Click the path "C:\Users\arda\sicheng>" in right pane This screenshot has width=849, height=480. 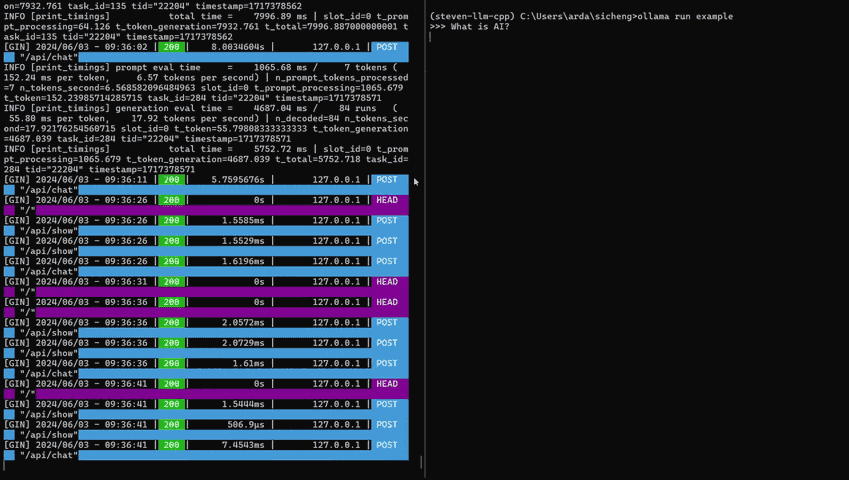click(578, 16)
